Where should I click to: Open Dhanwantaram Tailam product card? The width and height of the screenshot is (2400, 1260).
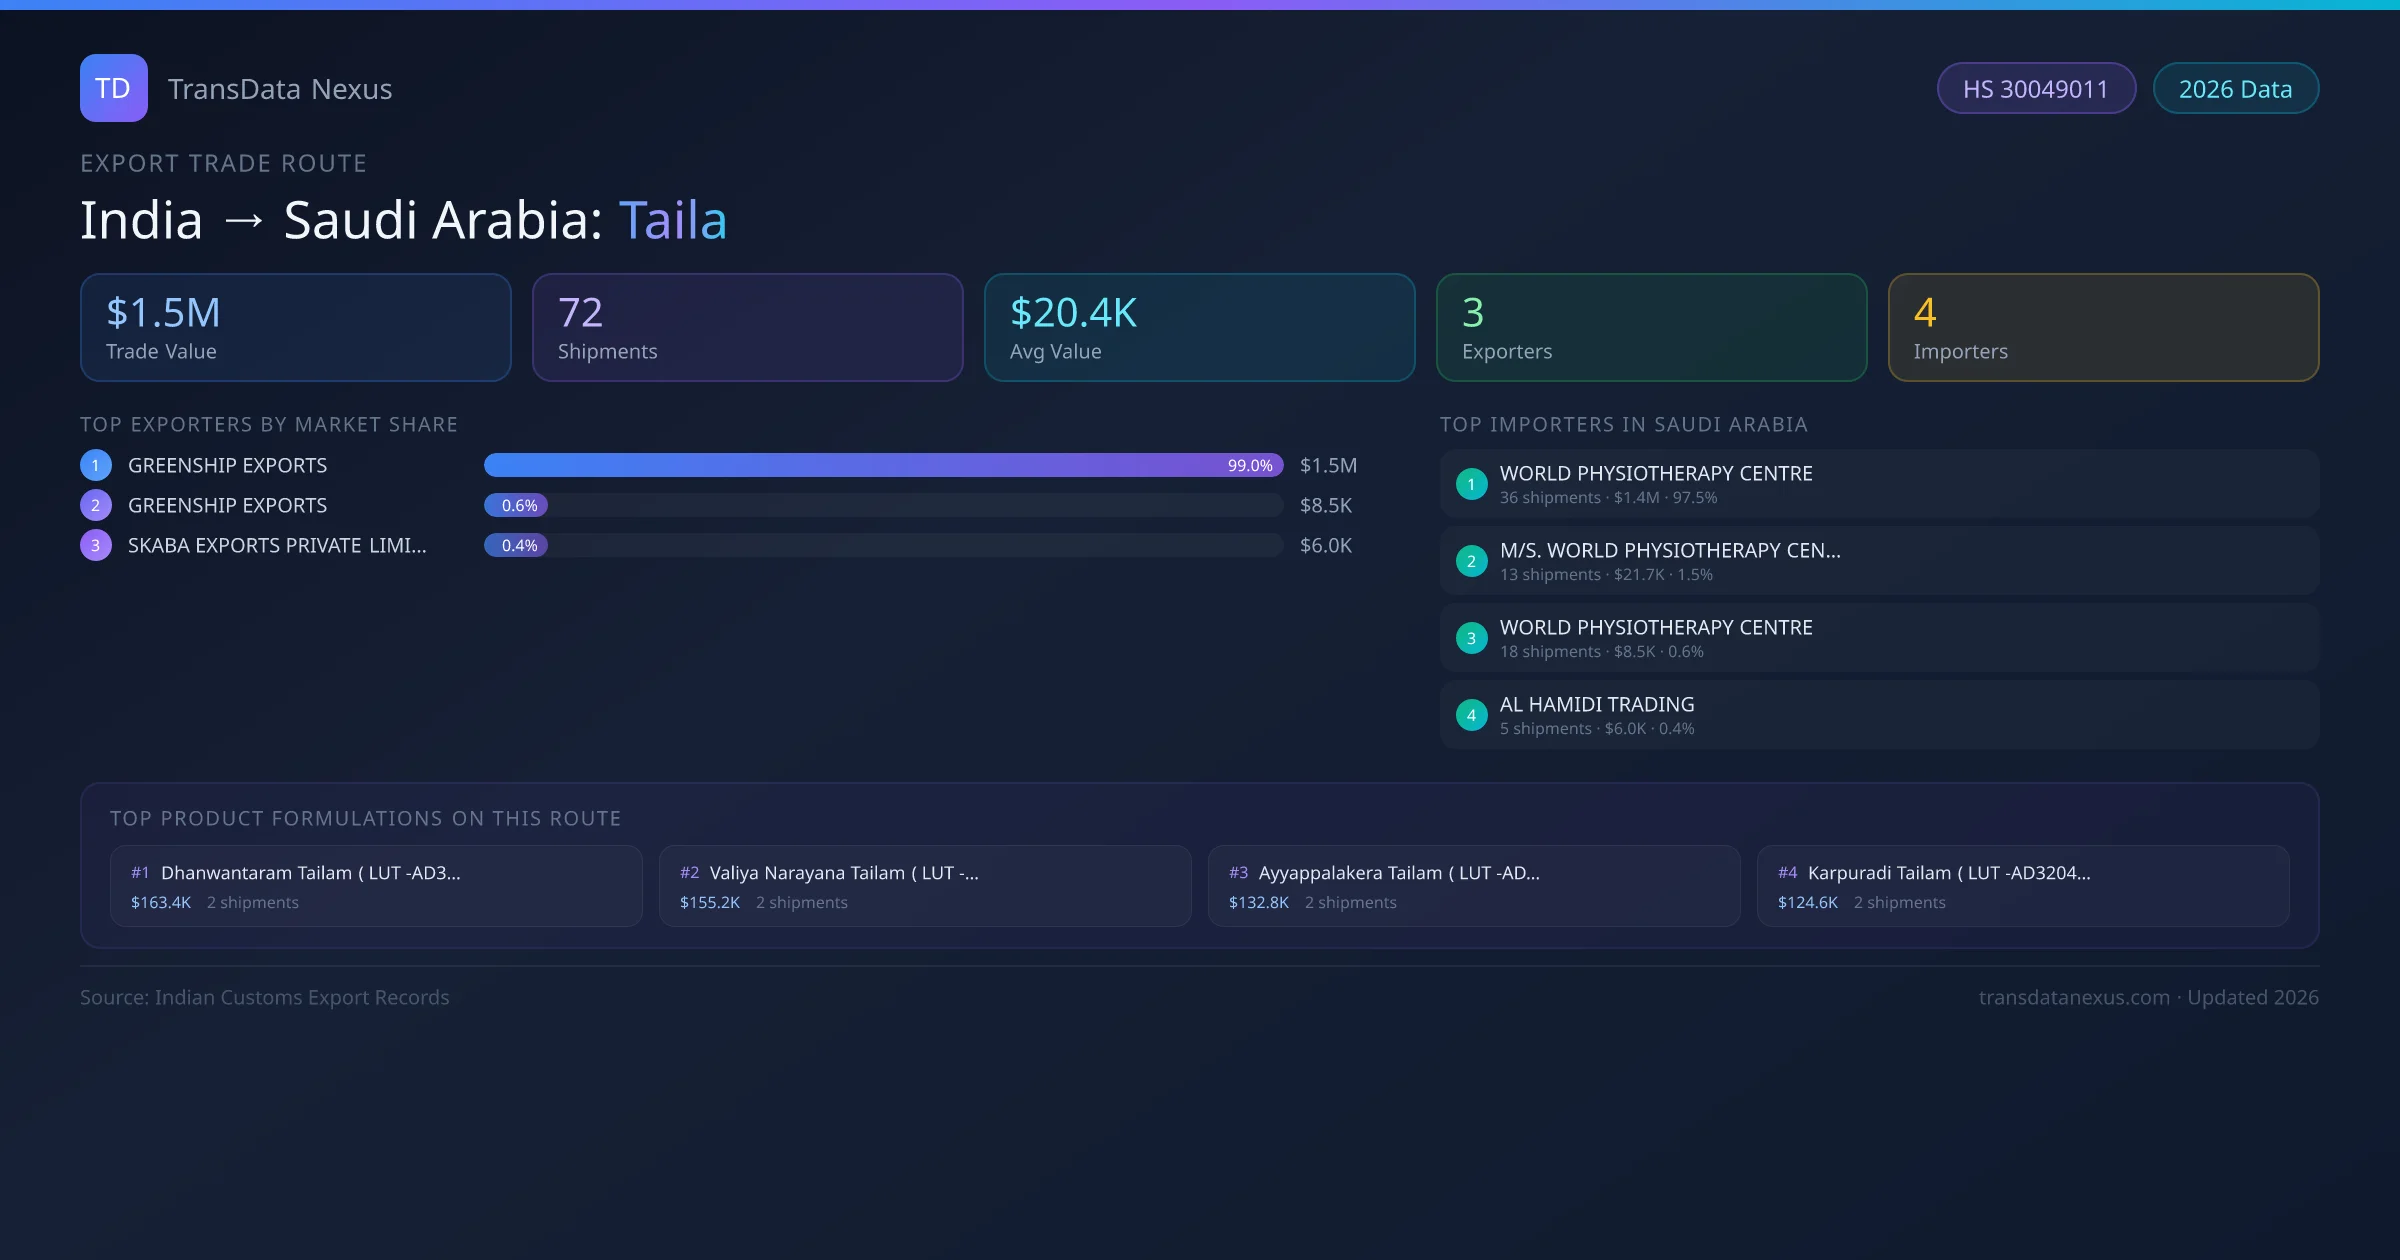[376, 886]
